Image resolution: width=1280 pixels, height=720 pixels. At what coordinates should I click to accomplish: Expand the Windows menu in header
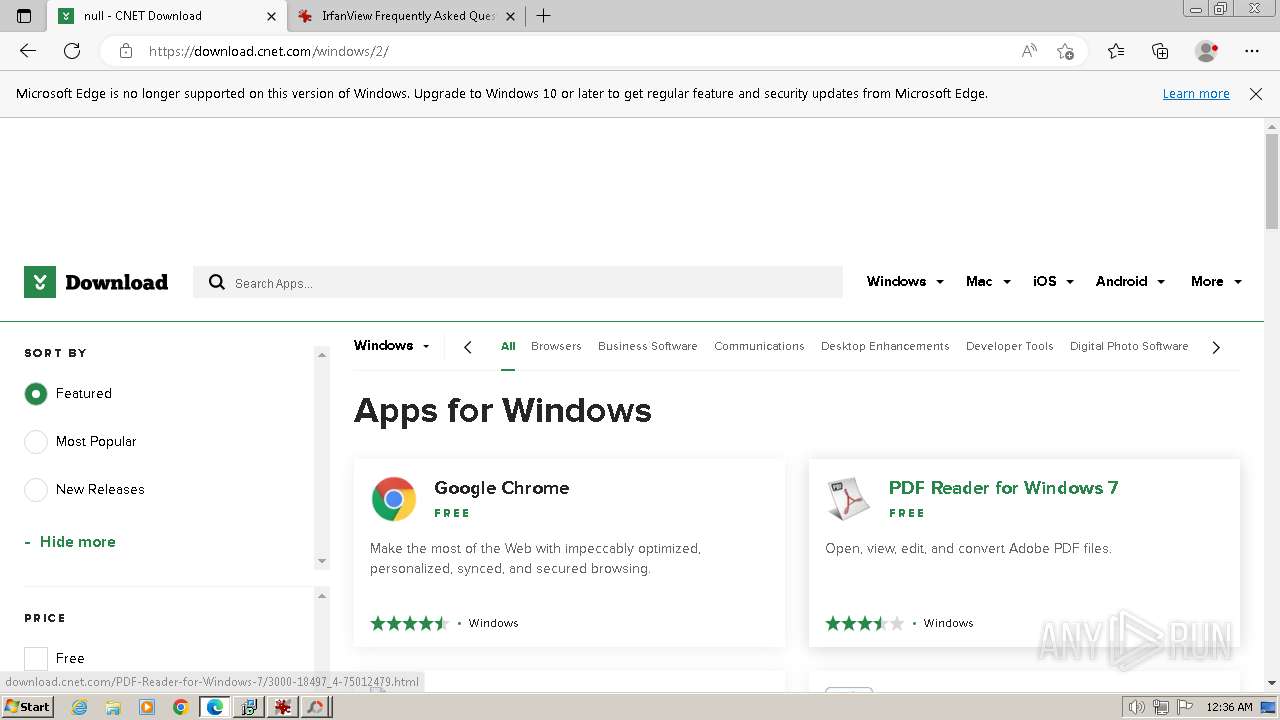point(905,282)
